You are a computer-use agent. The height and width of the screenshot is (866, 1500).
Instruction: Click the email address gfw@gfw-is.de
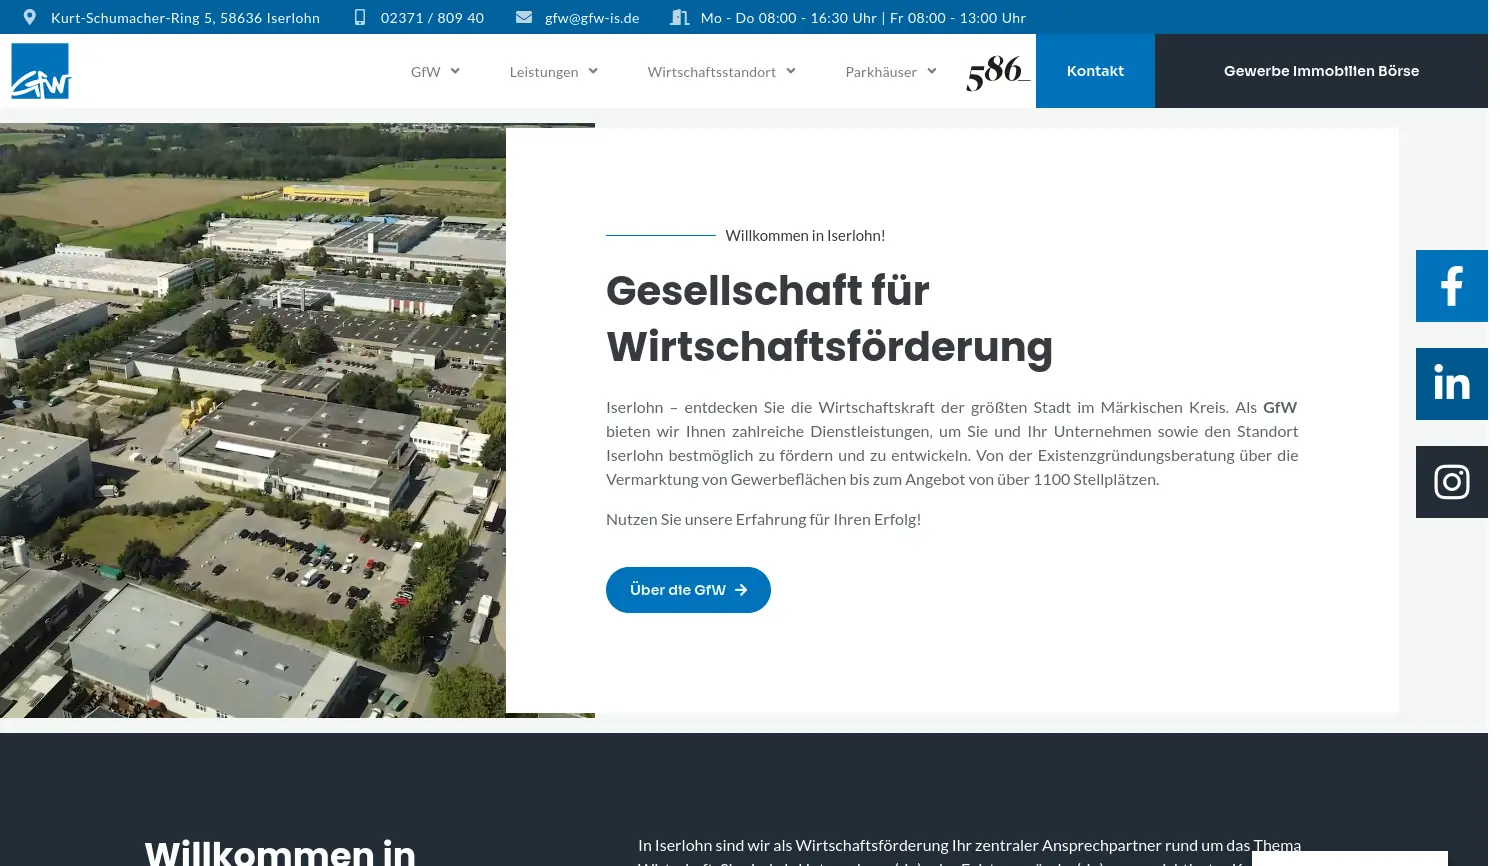click(x=592, y=17)
